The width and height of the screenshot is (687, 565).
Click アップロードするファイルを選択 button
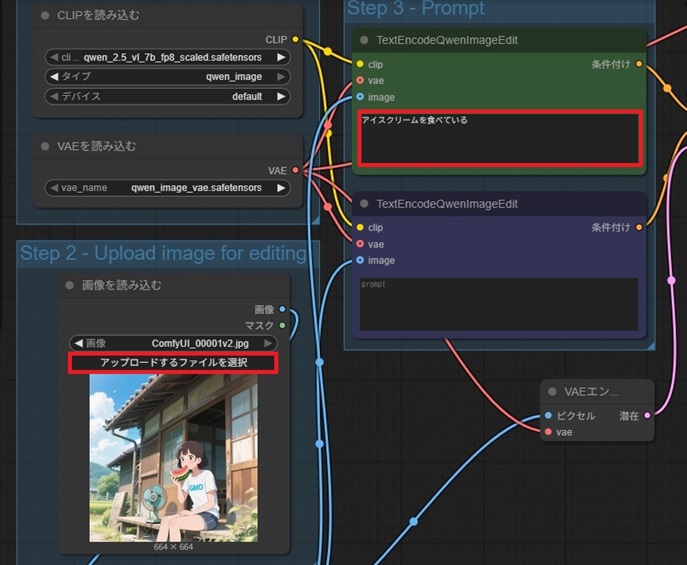173,362
